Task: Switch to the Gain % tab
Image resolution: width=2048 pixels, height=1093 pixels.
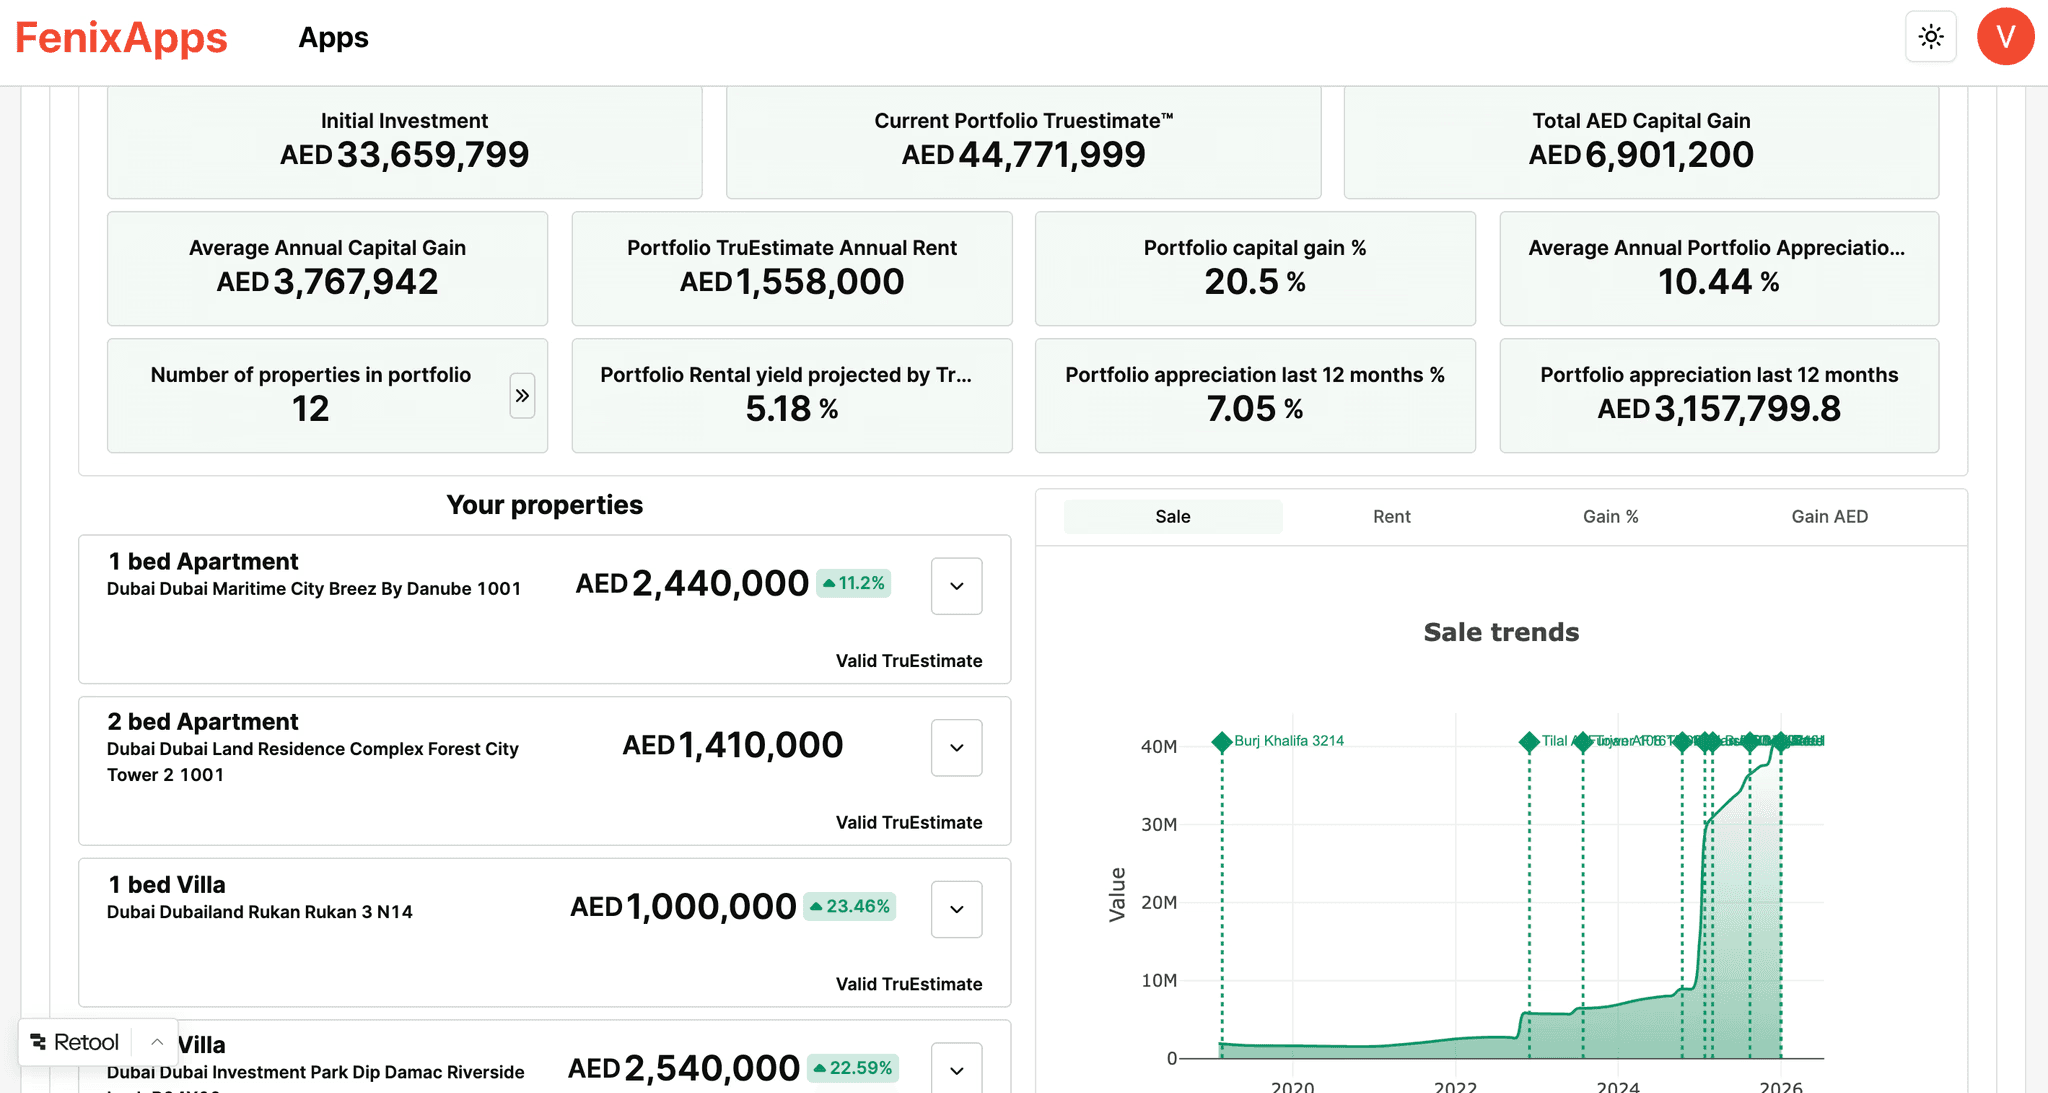Action: click(x=1609, y=516)
